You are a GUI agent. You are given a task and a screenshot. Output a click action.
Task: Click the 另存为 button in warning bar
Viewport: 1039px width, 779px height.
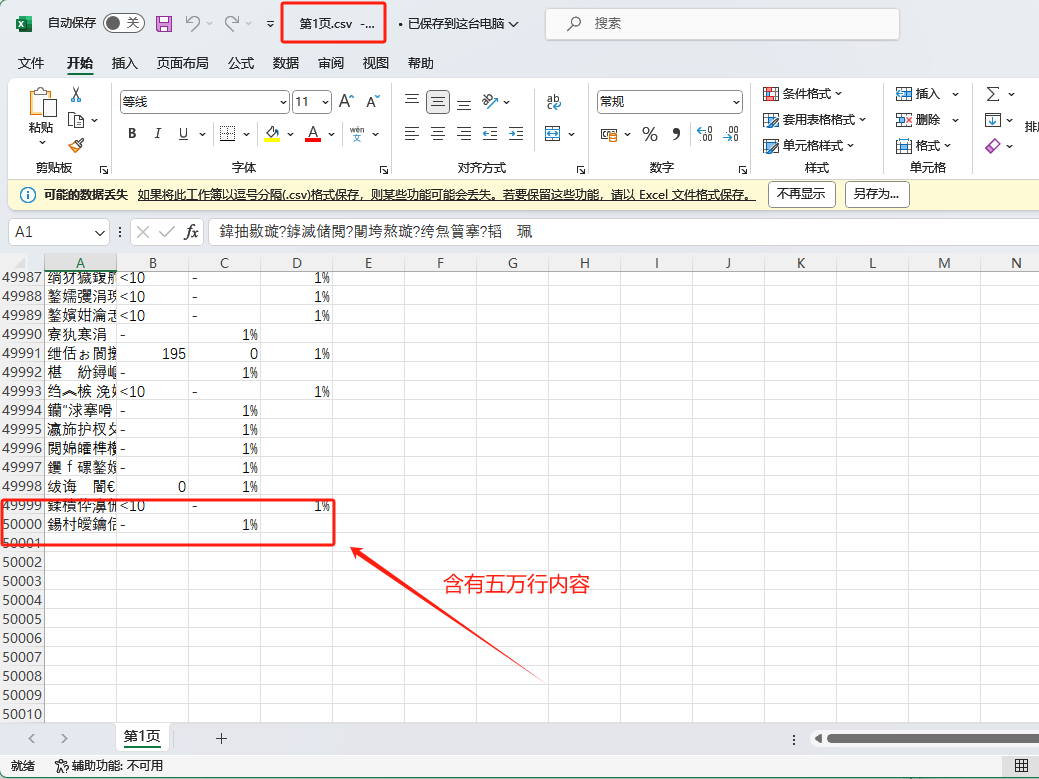[x=876, y=194]
